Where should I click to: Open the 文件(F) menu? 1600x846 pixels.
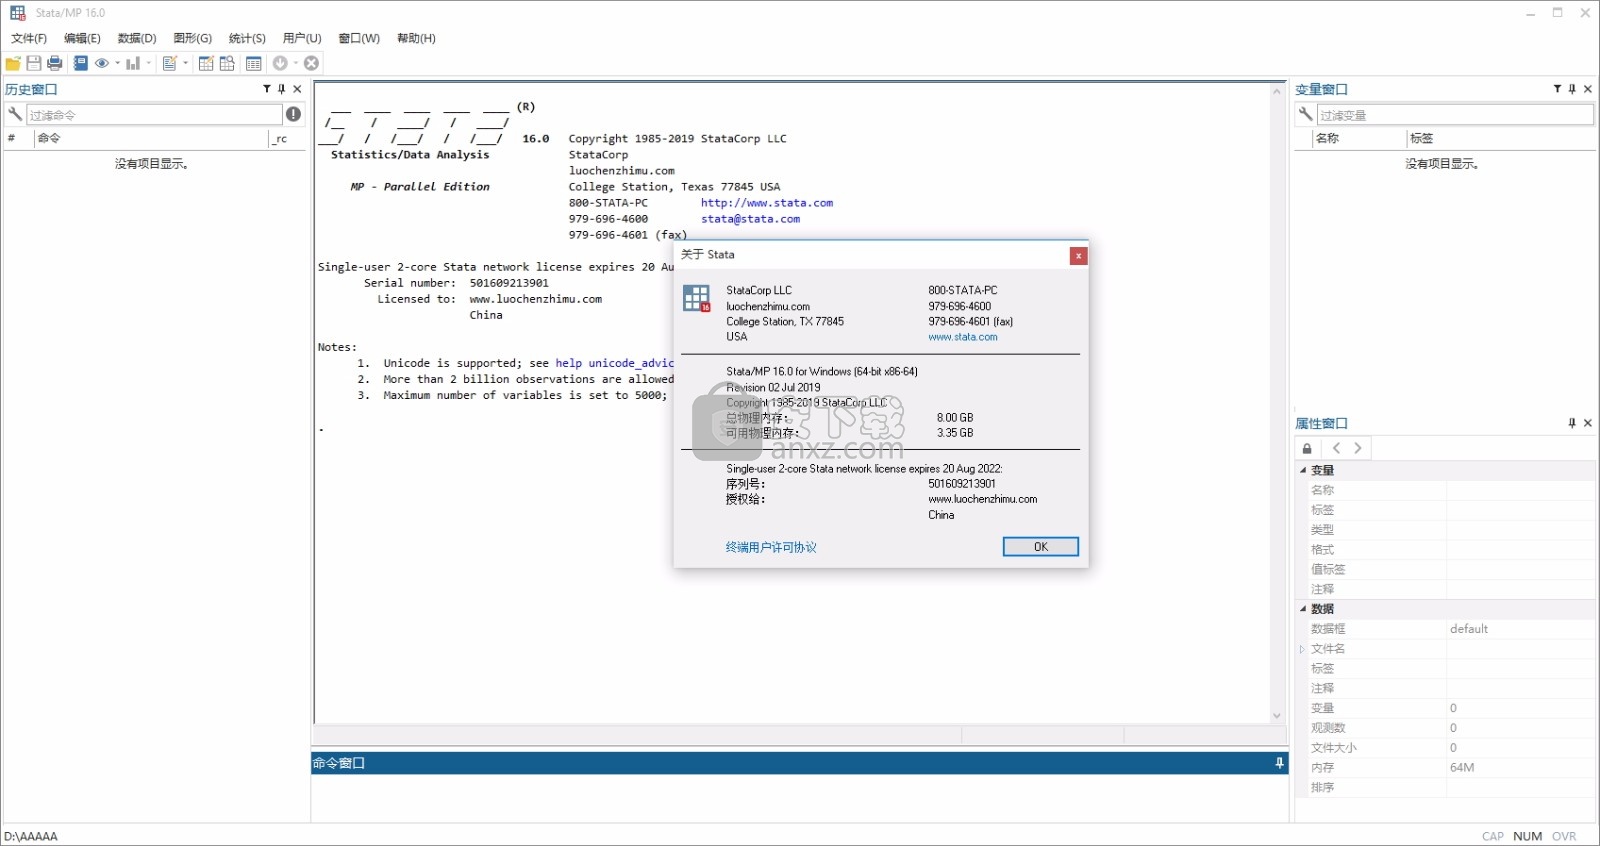point(29,38)
